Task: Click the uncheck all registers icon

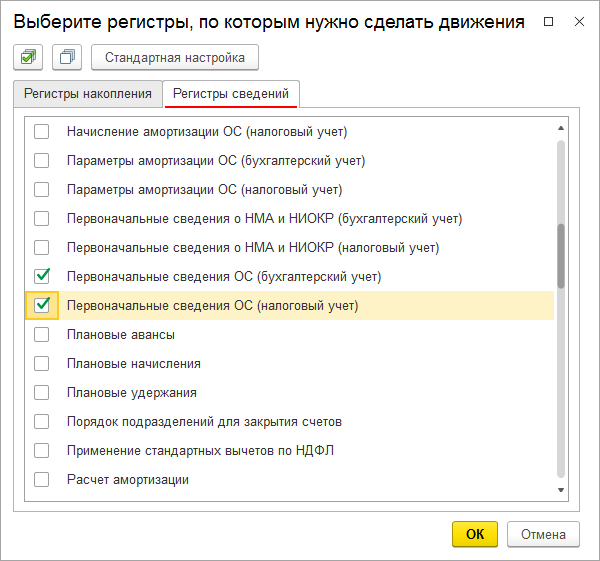Action: pos(67,58)
